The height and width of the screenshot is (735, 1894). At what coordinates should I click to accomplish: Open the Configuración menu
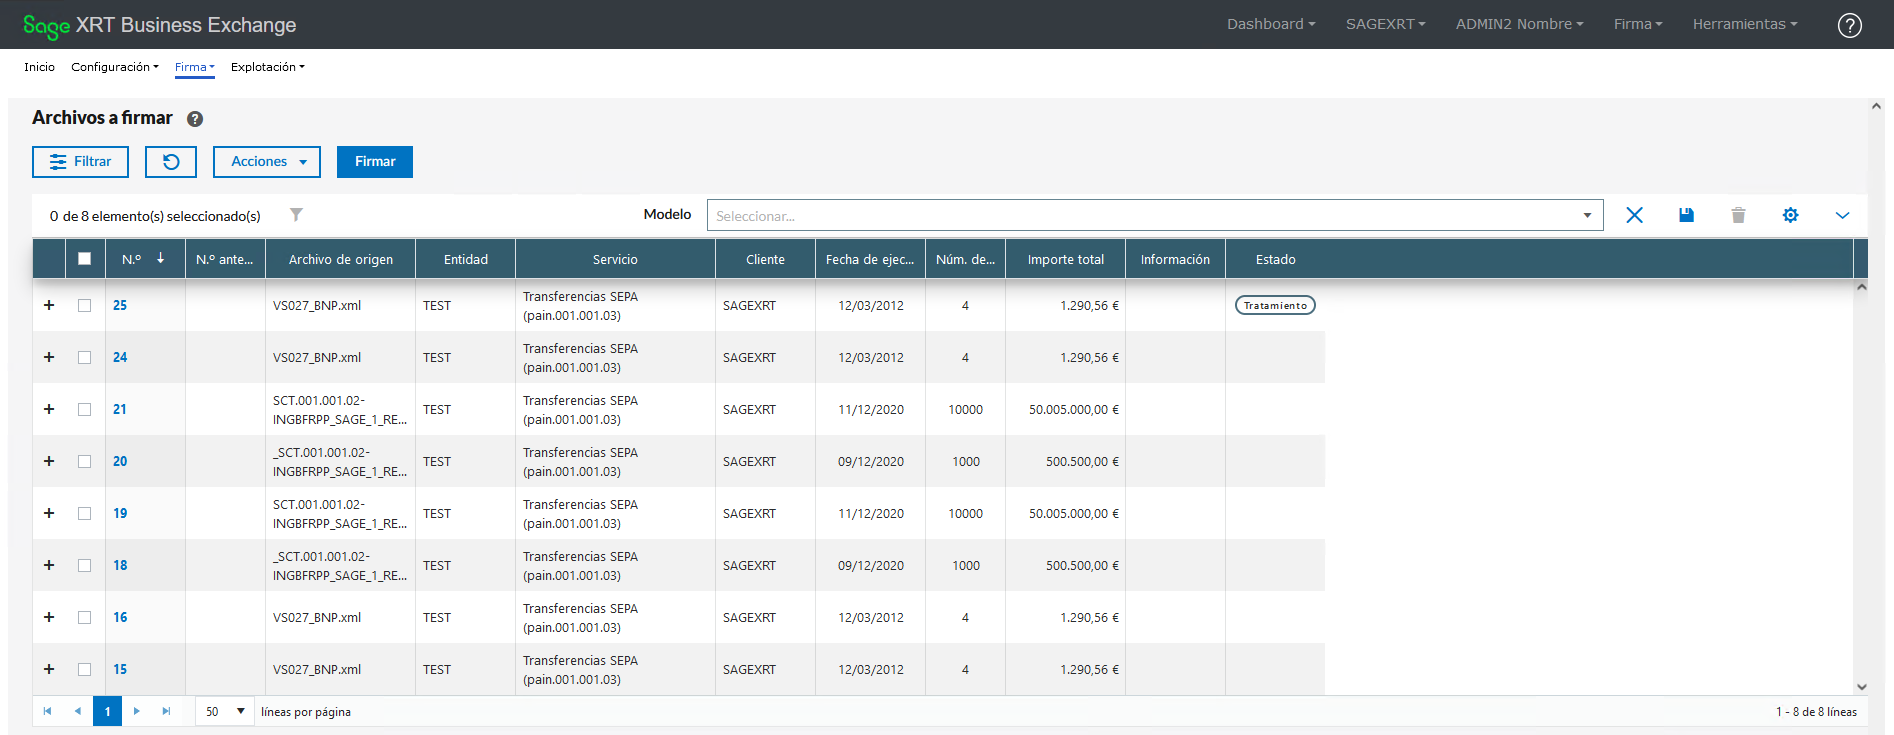coord(114,67)
